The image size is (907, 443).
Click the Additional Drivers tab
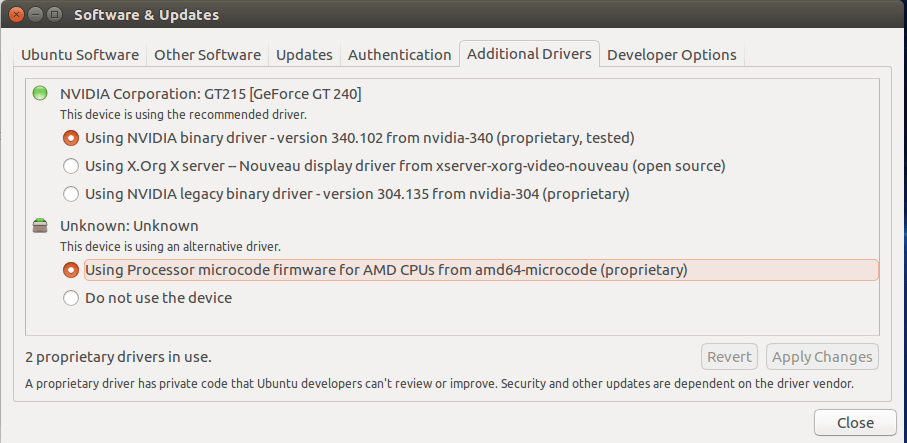point(529,54)
